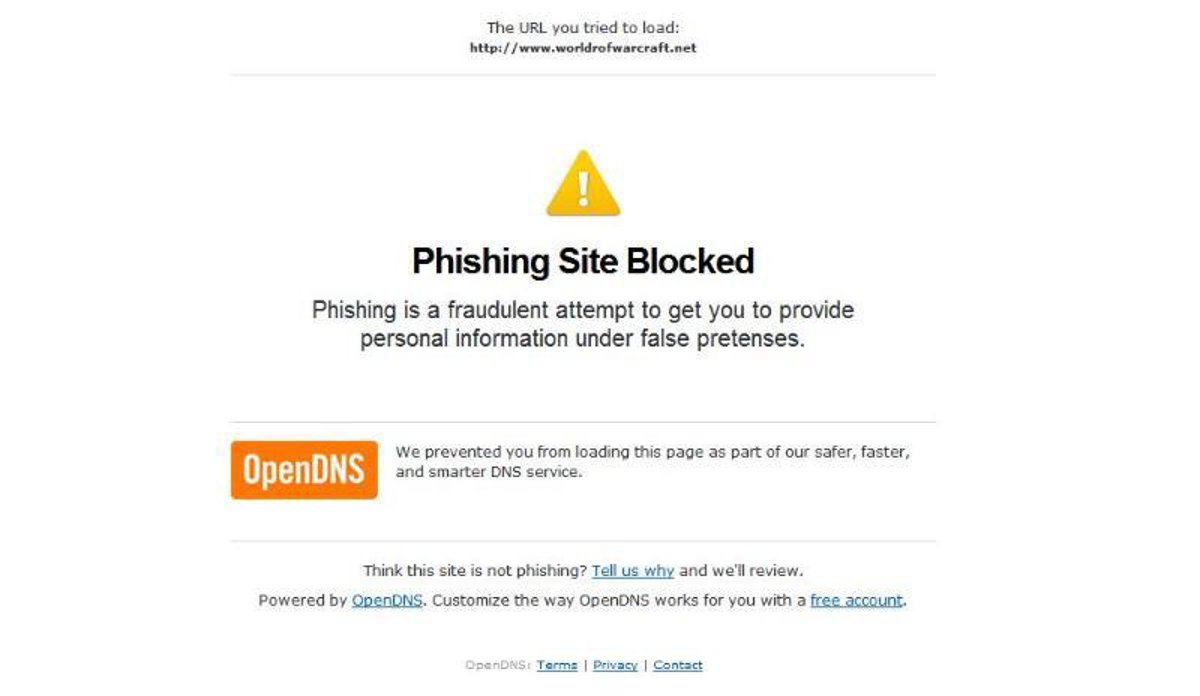
Task: Open the "Tell us why" link
Action: 633,571
